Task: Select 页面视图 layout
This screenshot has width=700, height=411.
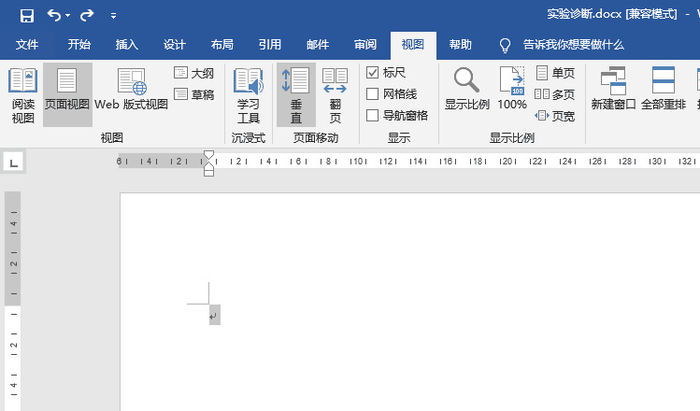Action: (x=67, y=95)
